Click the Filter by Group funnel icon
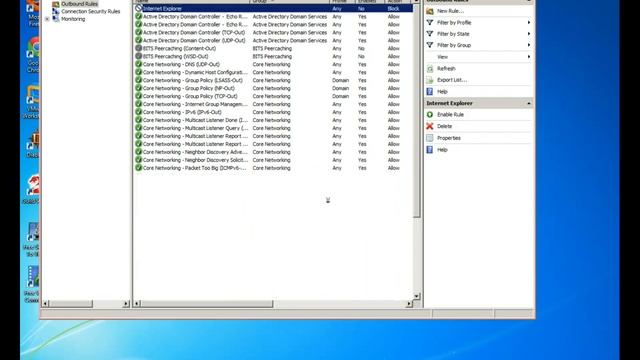 (430, 45)
